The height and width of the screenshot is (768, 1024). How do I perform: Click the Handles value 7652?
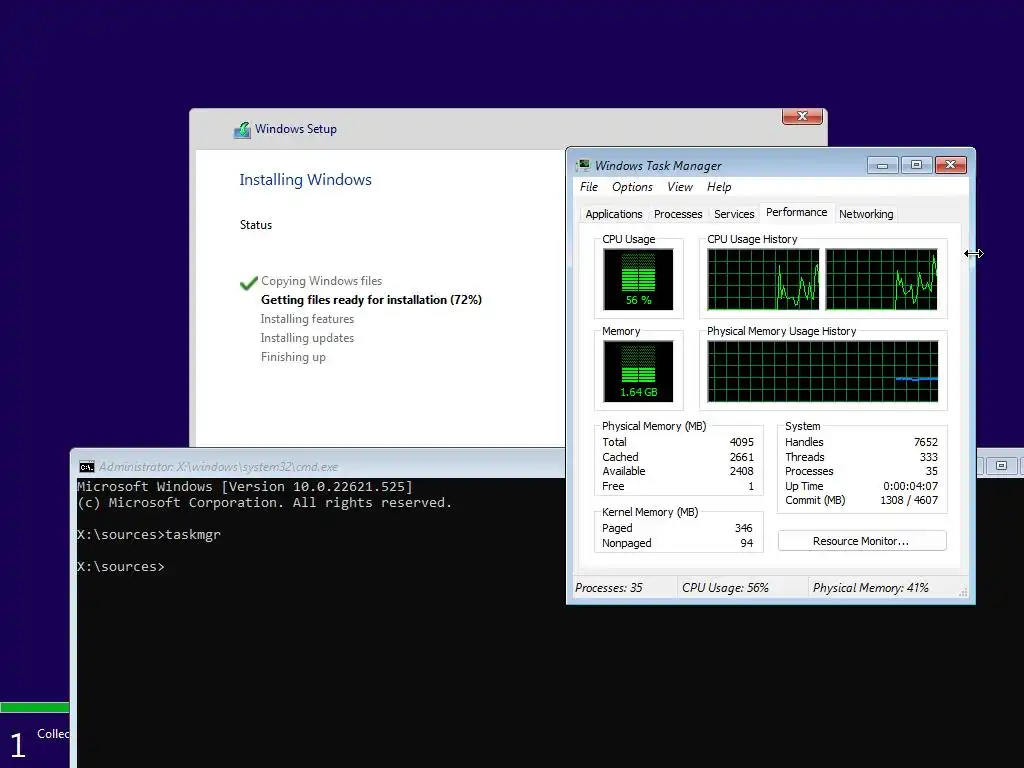[925, 442]
